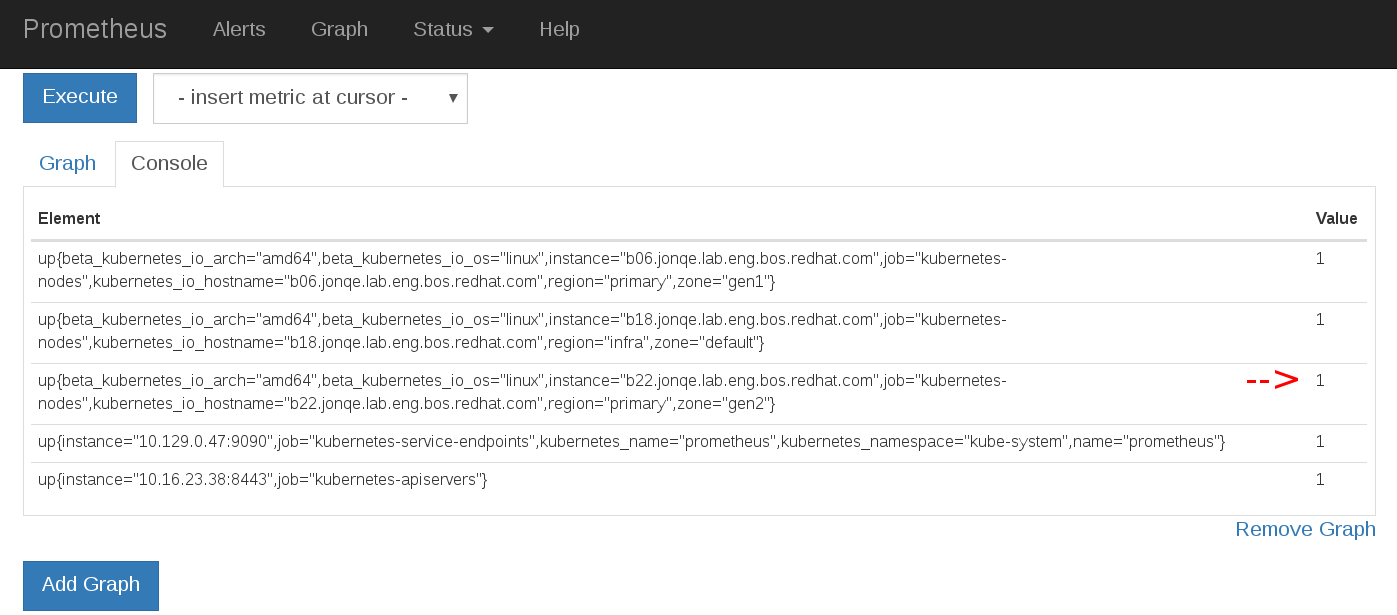Open the insert metric at cursor dropdown

coord(310,98)
